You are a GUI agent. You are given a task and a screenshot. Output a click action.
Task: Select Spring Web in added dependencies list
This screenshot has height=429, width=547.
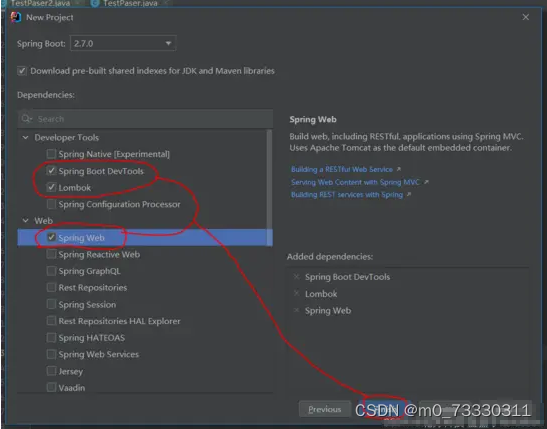pyautogui.click(x=328, y=311)
